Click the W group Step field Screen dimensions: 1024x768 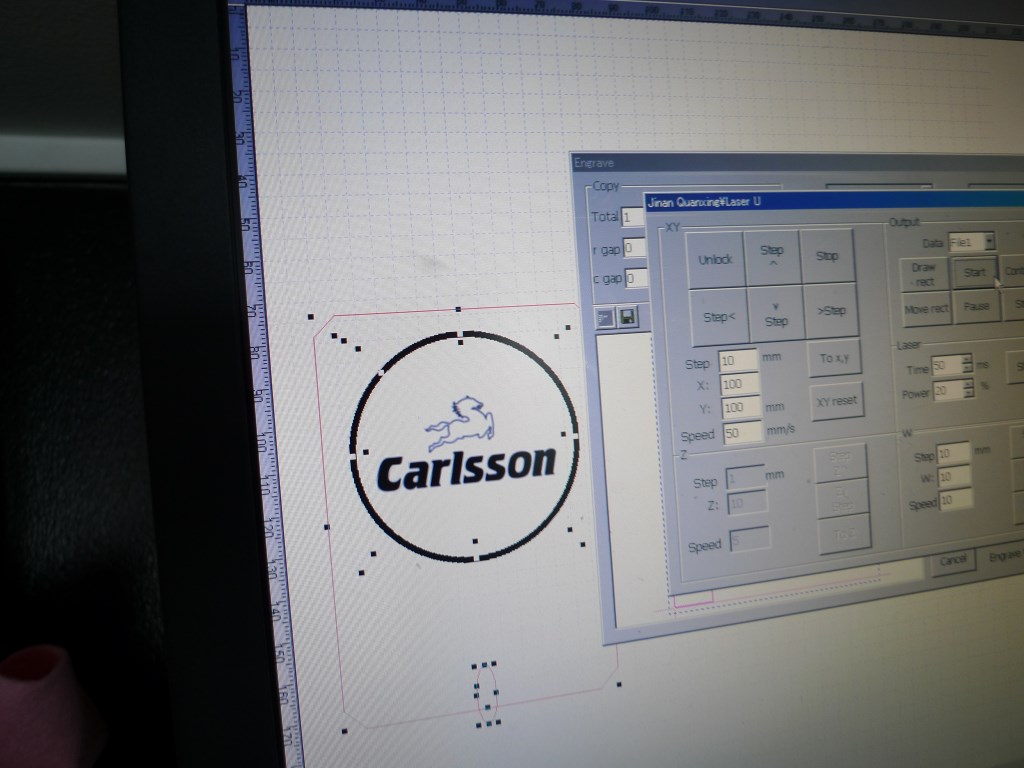point(953,453)
